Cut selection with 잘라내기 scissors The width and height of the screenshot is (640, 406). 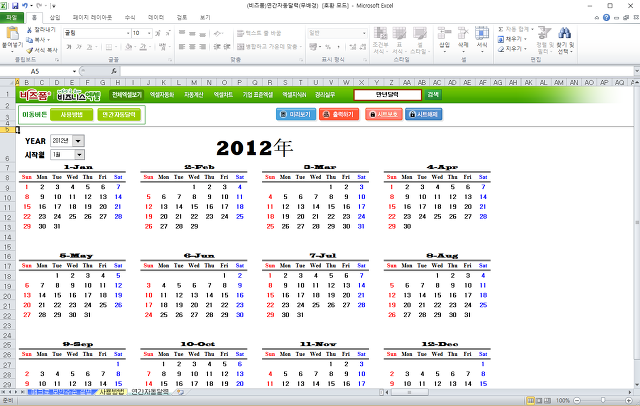point(41,30)
